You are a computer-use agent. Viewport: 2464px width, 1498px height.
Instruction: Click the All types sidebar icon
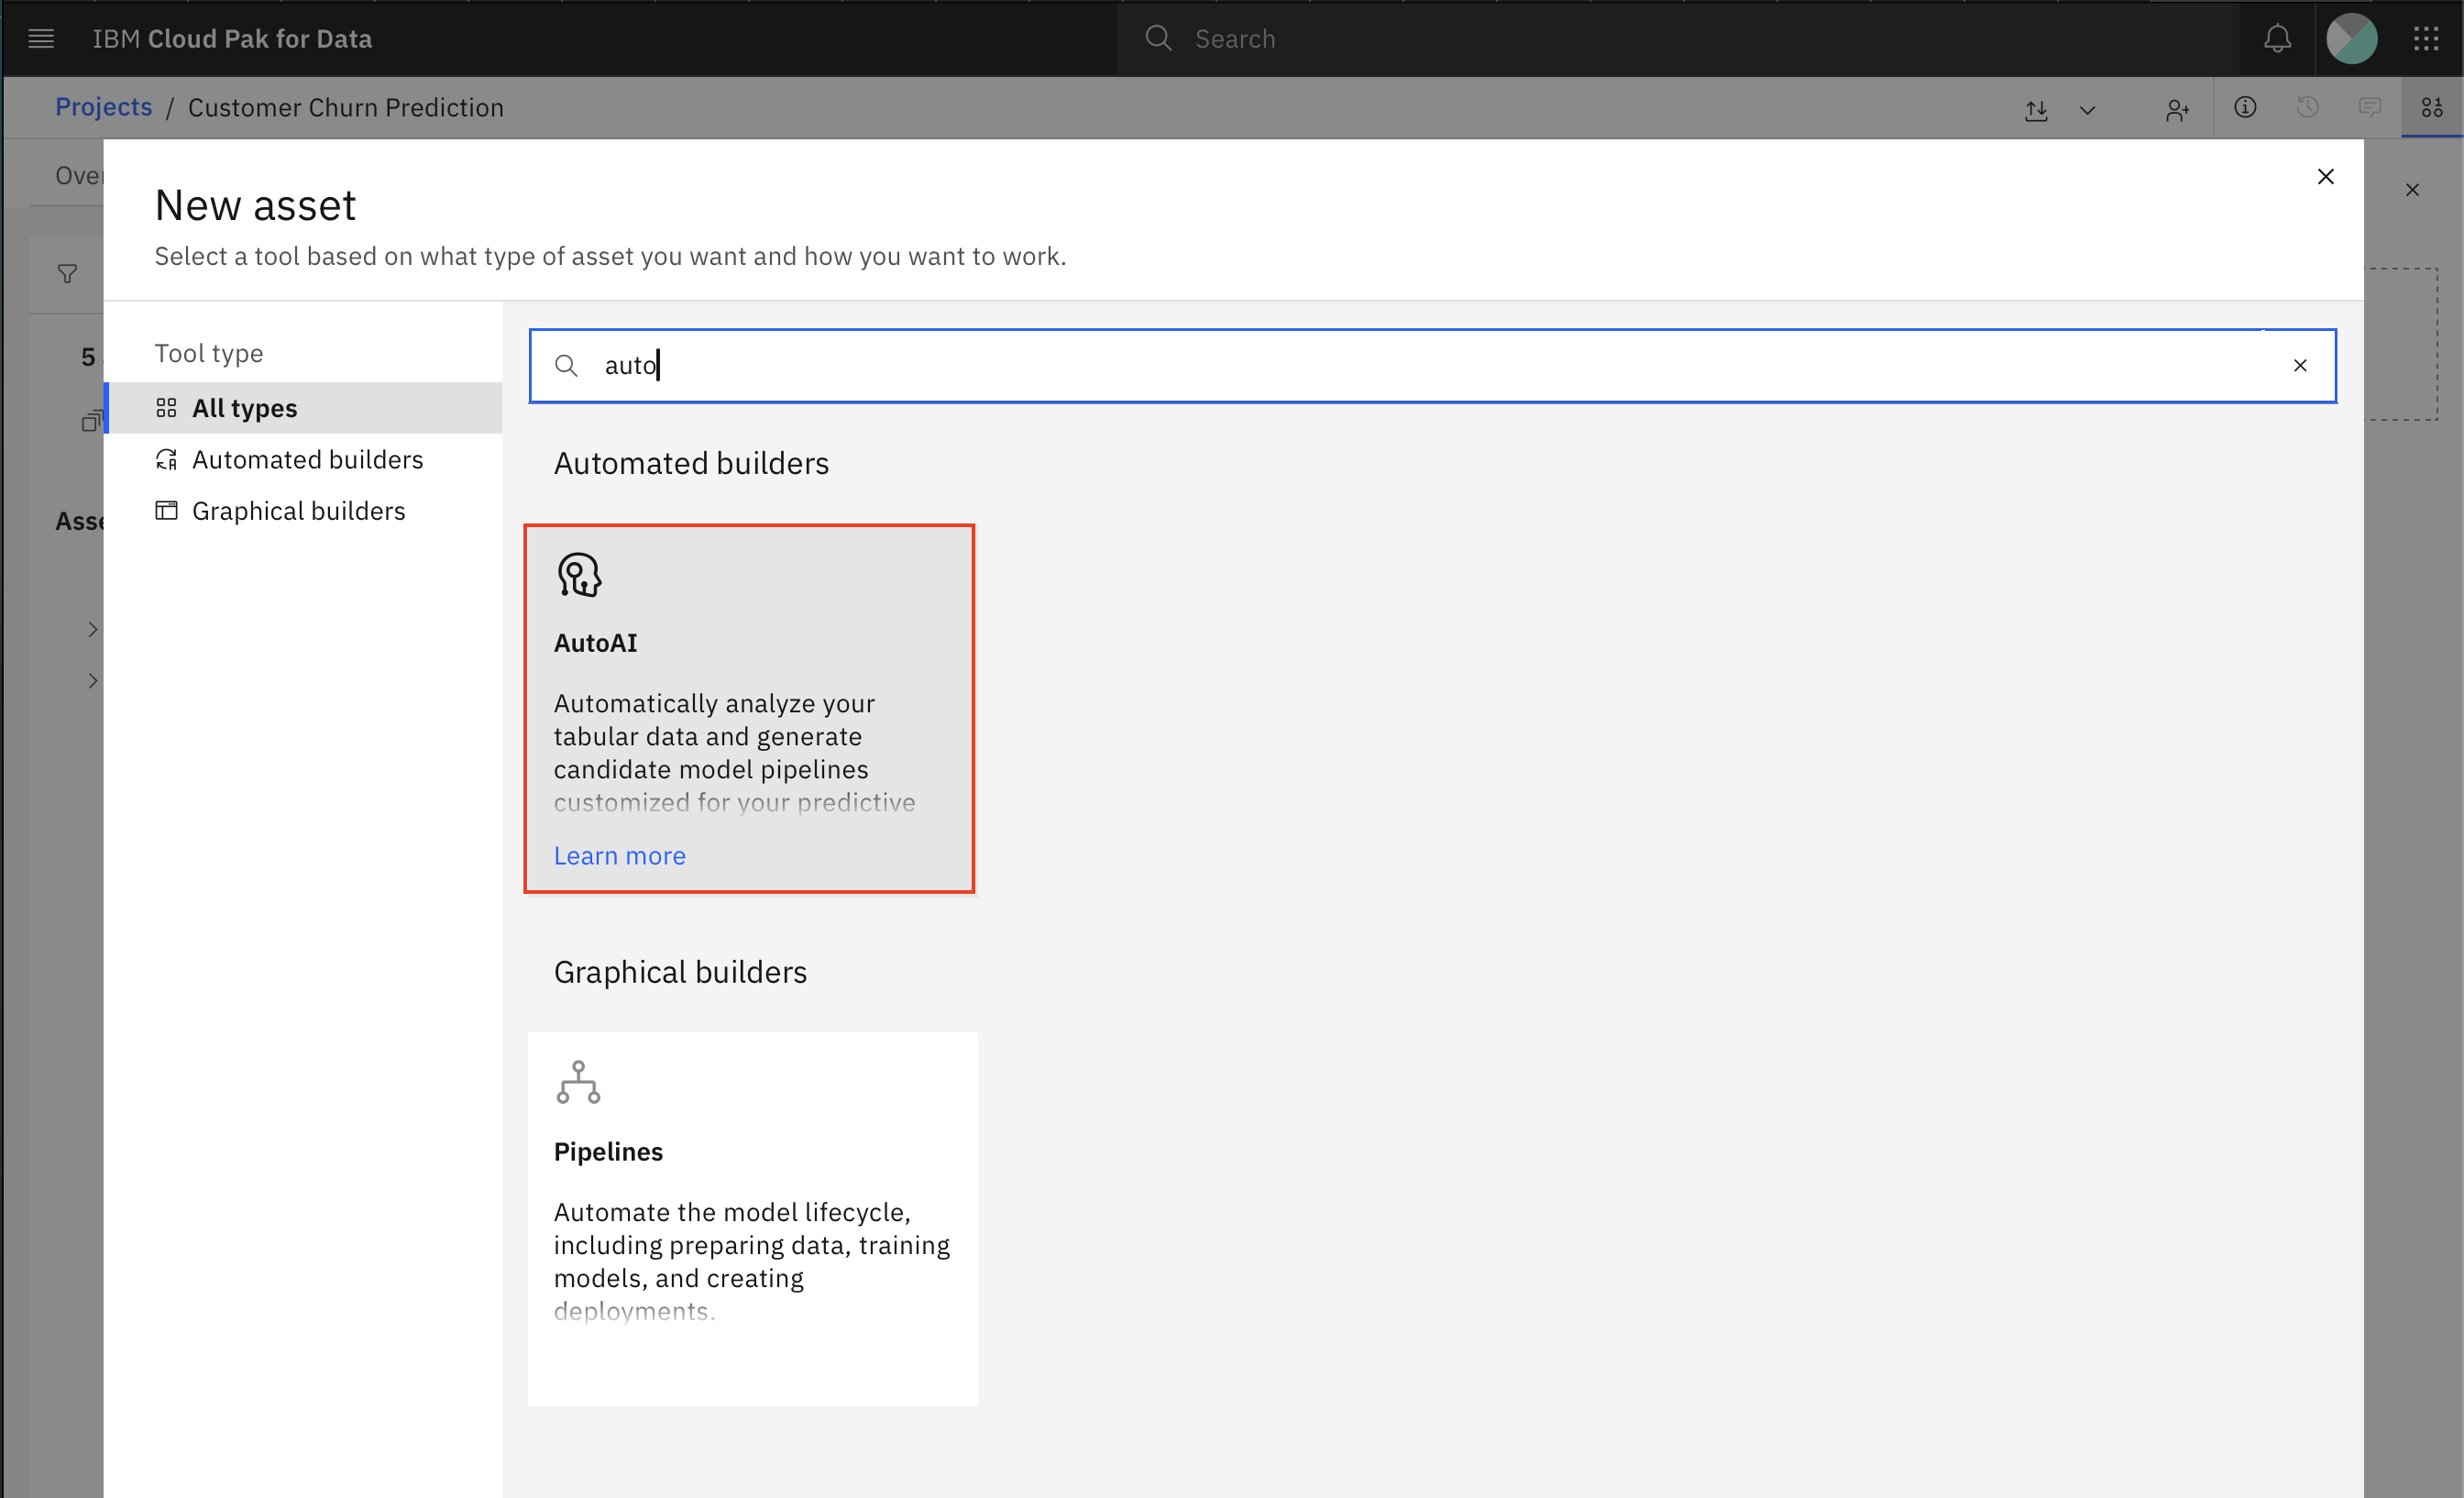165,407
